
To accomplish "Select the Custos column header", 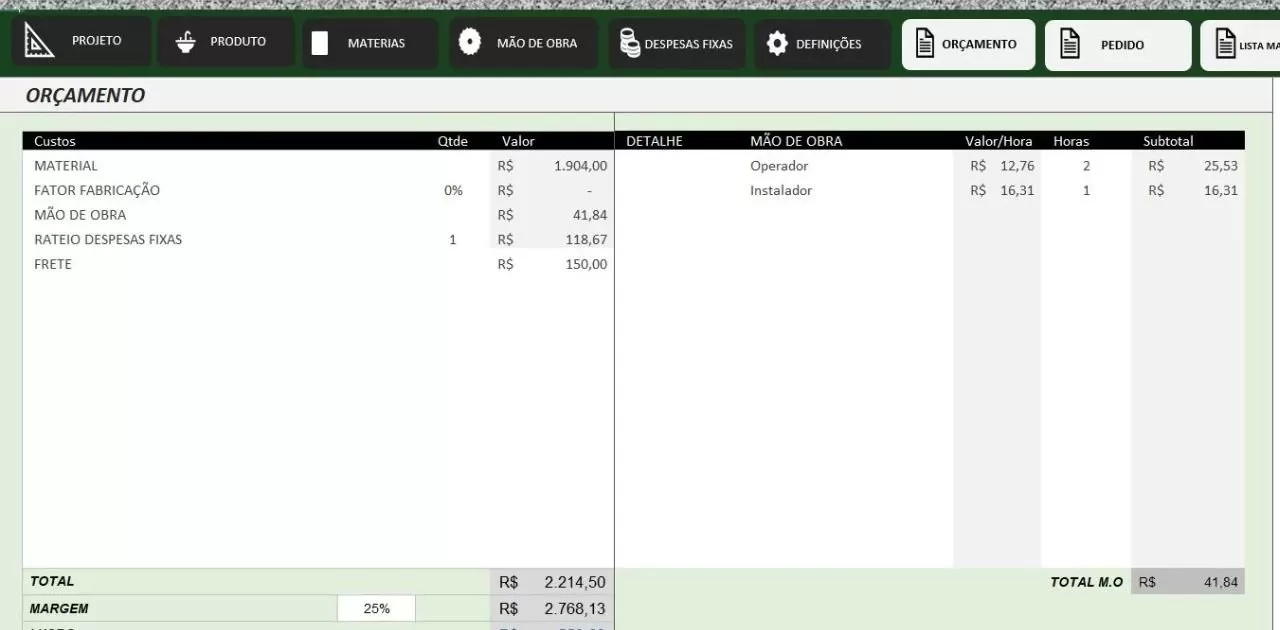I will [x=55, y=141].
